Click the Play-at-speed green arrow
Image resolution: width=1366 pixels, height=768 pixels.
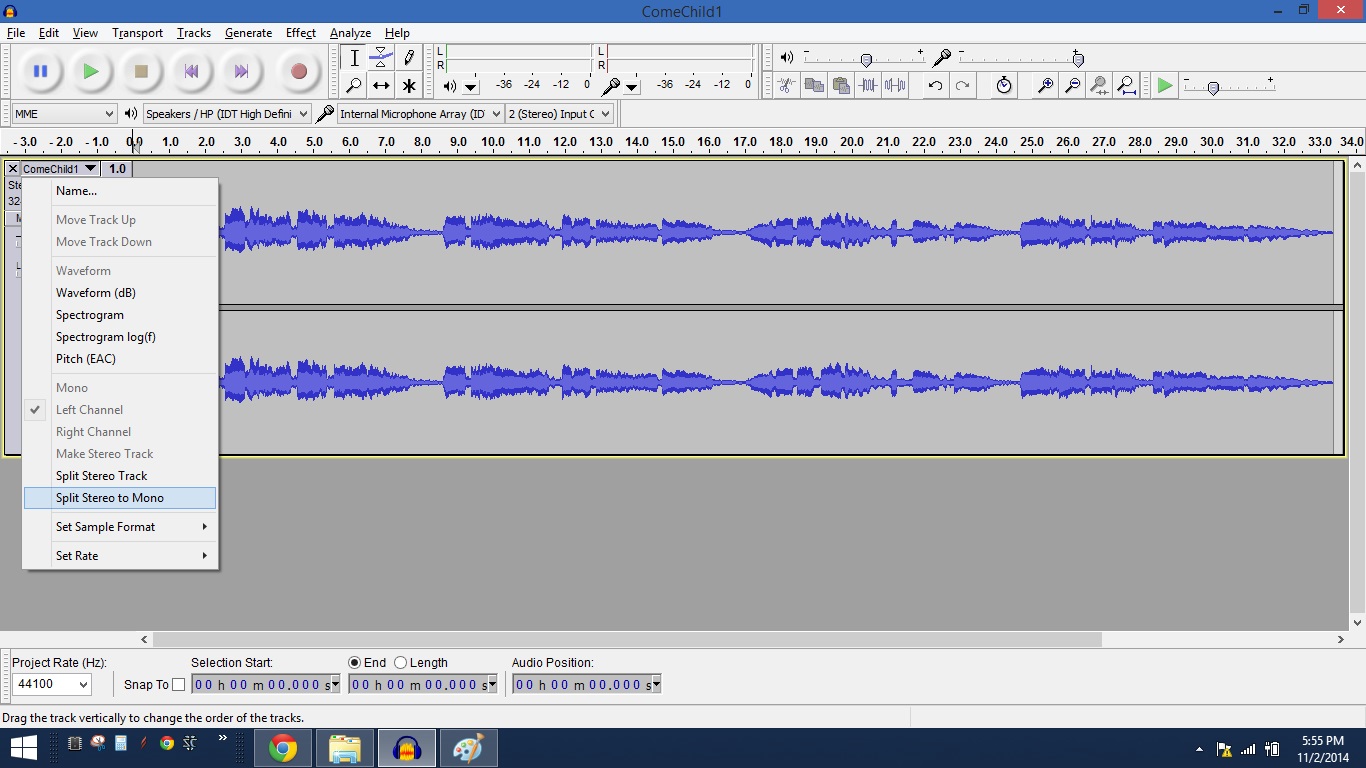pyautogui.click(x=1165, y=86)
